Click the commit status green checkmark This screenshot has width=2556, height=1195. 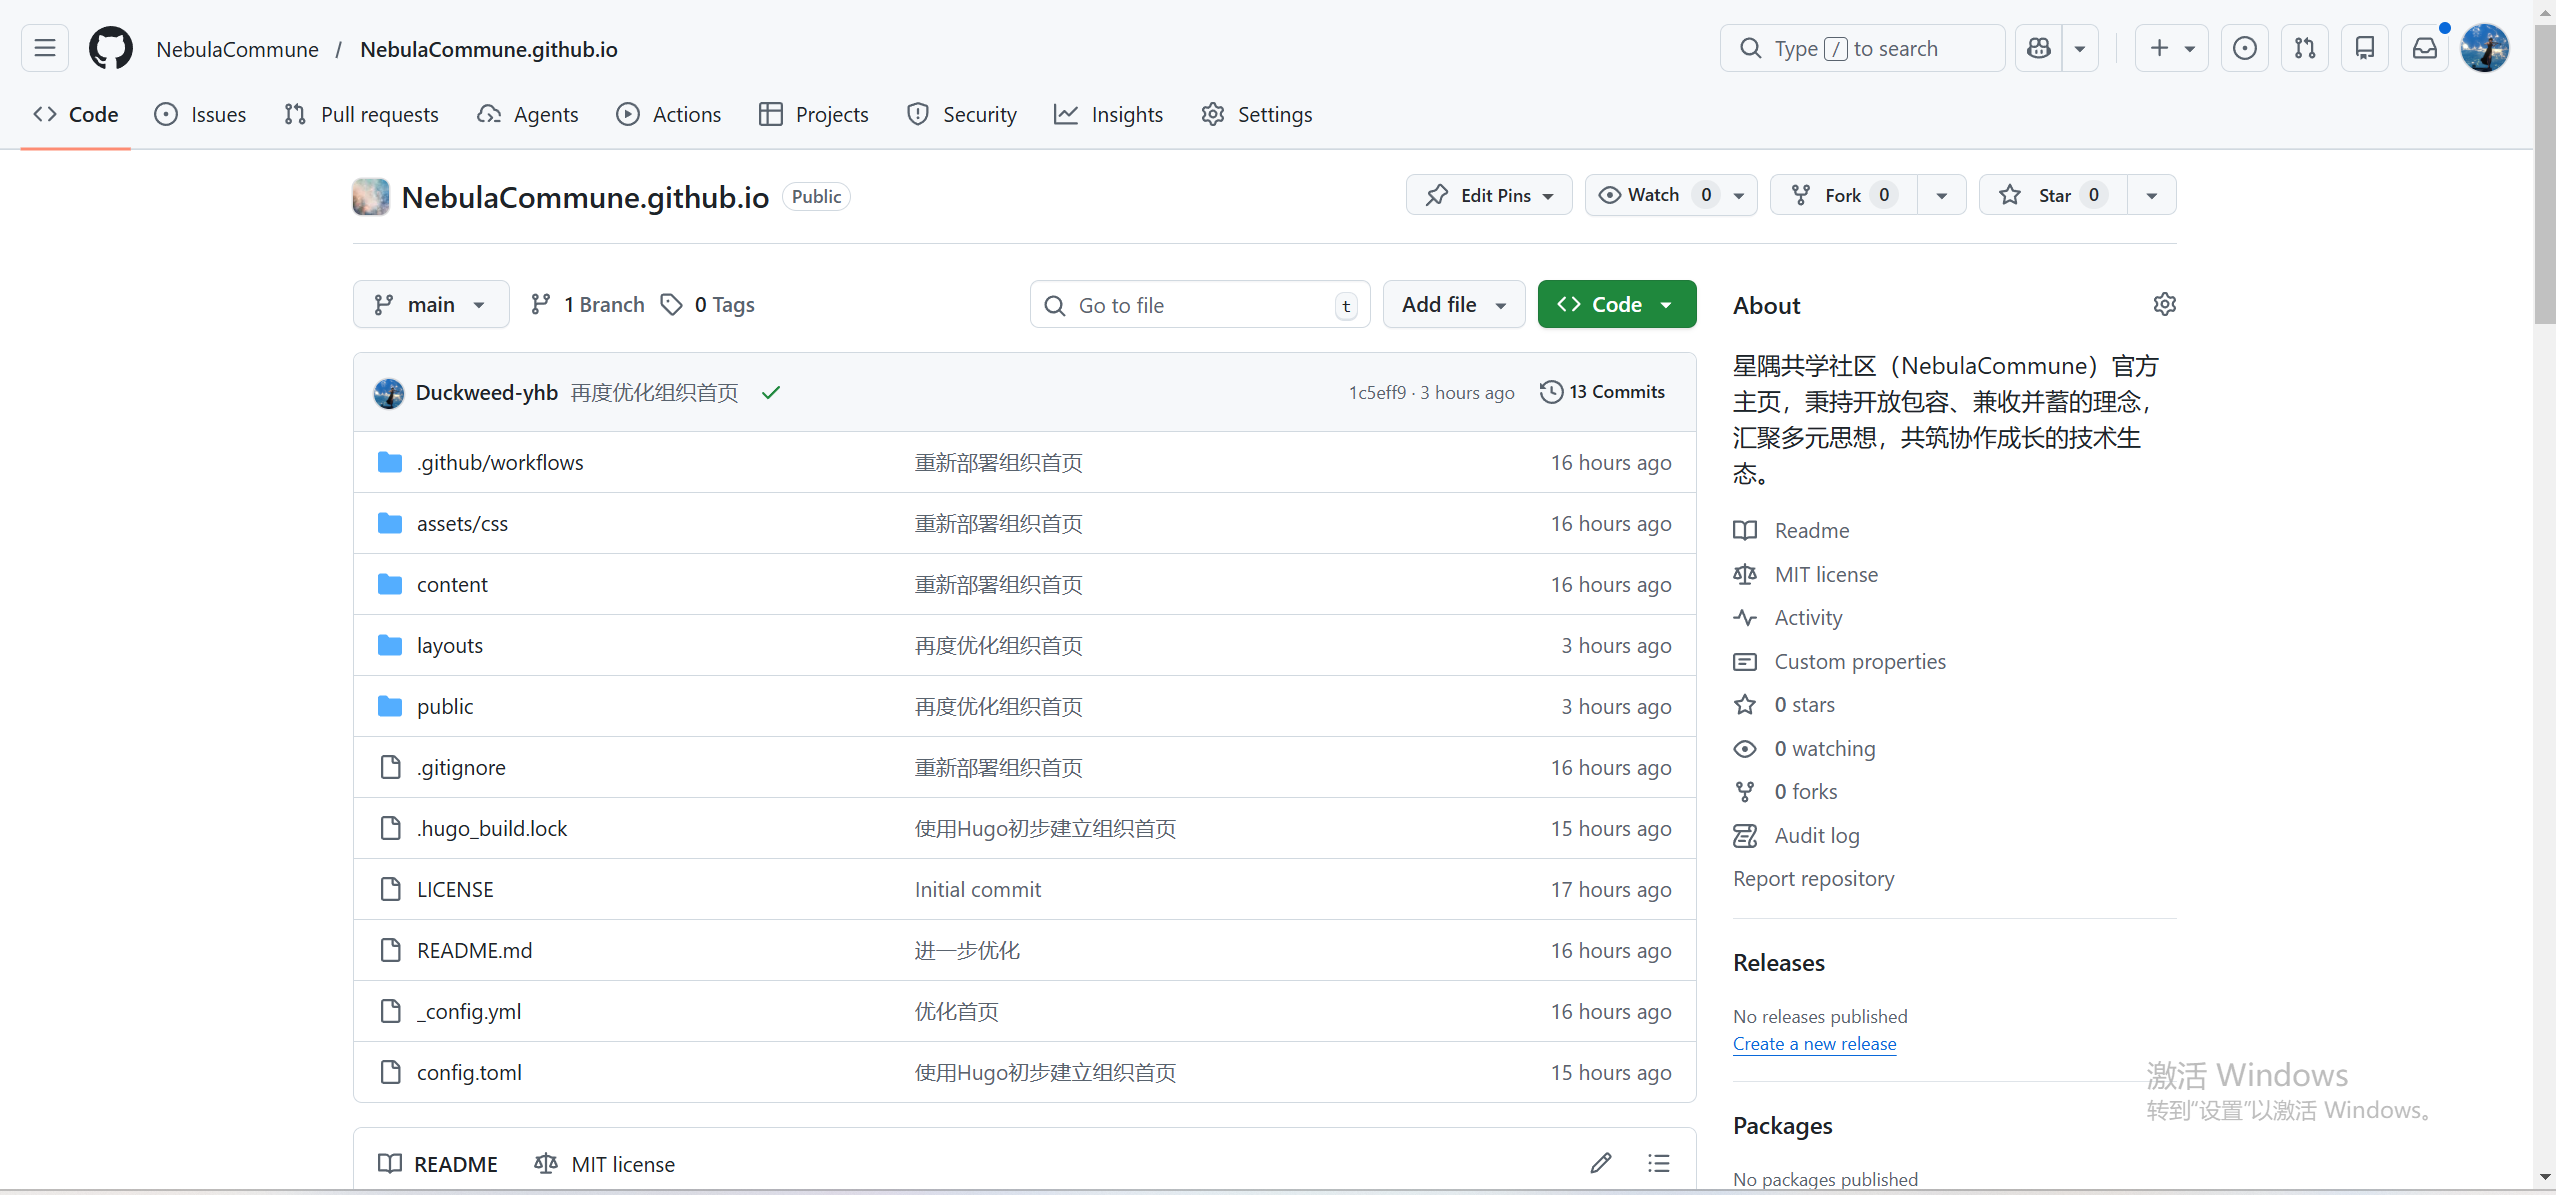770,393
